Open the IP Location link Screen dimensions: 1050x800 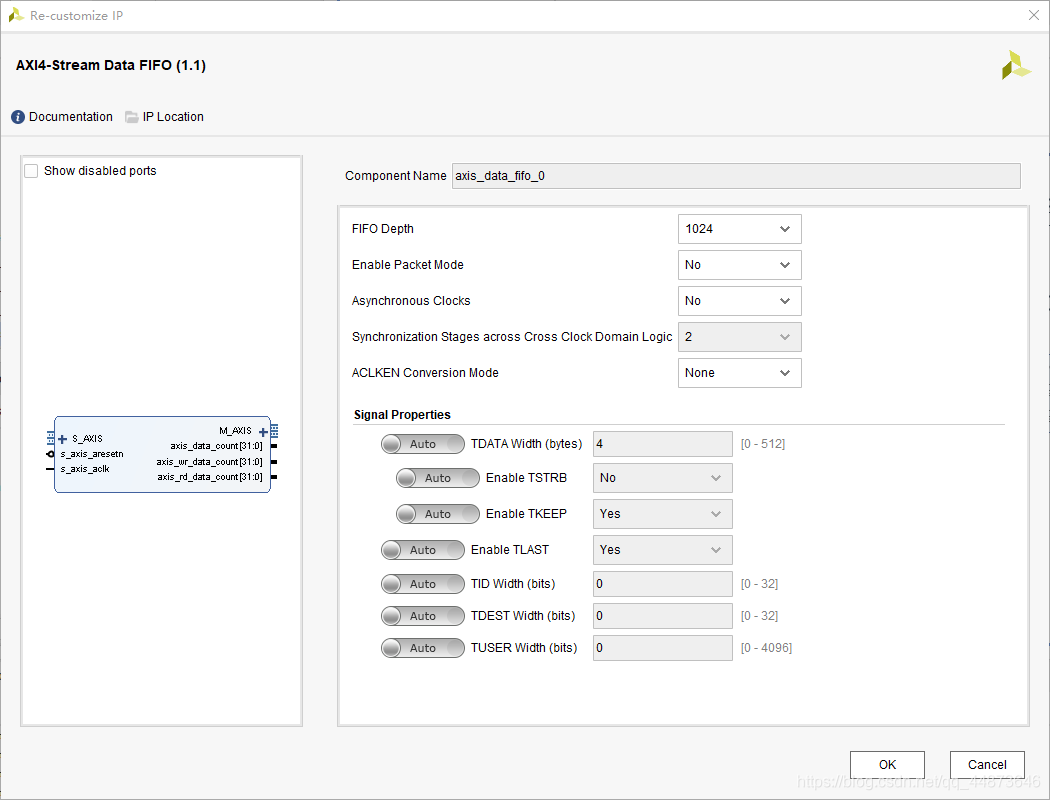[173, 117]
